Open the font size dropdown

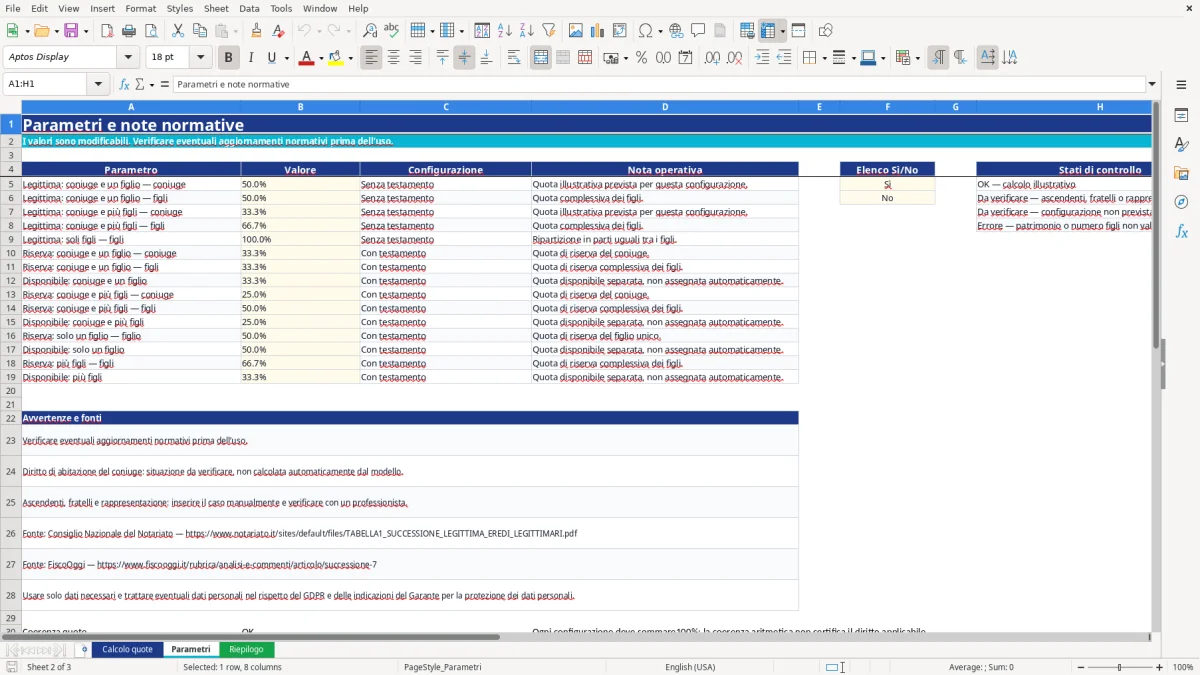click(200, 57)
